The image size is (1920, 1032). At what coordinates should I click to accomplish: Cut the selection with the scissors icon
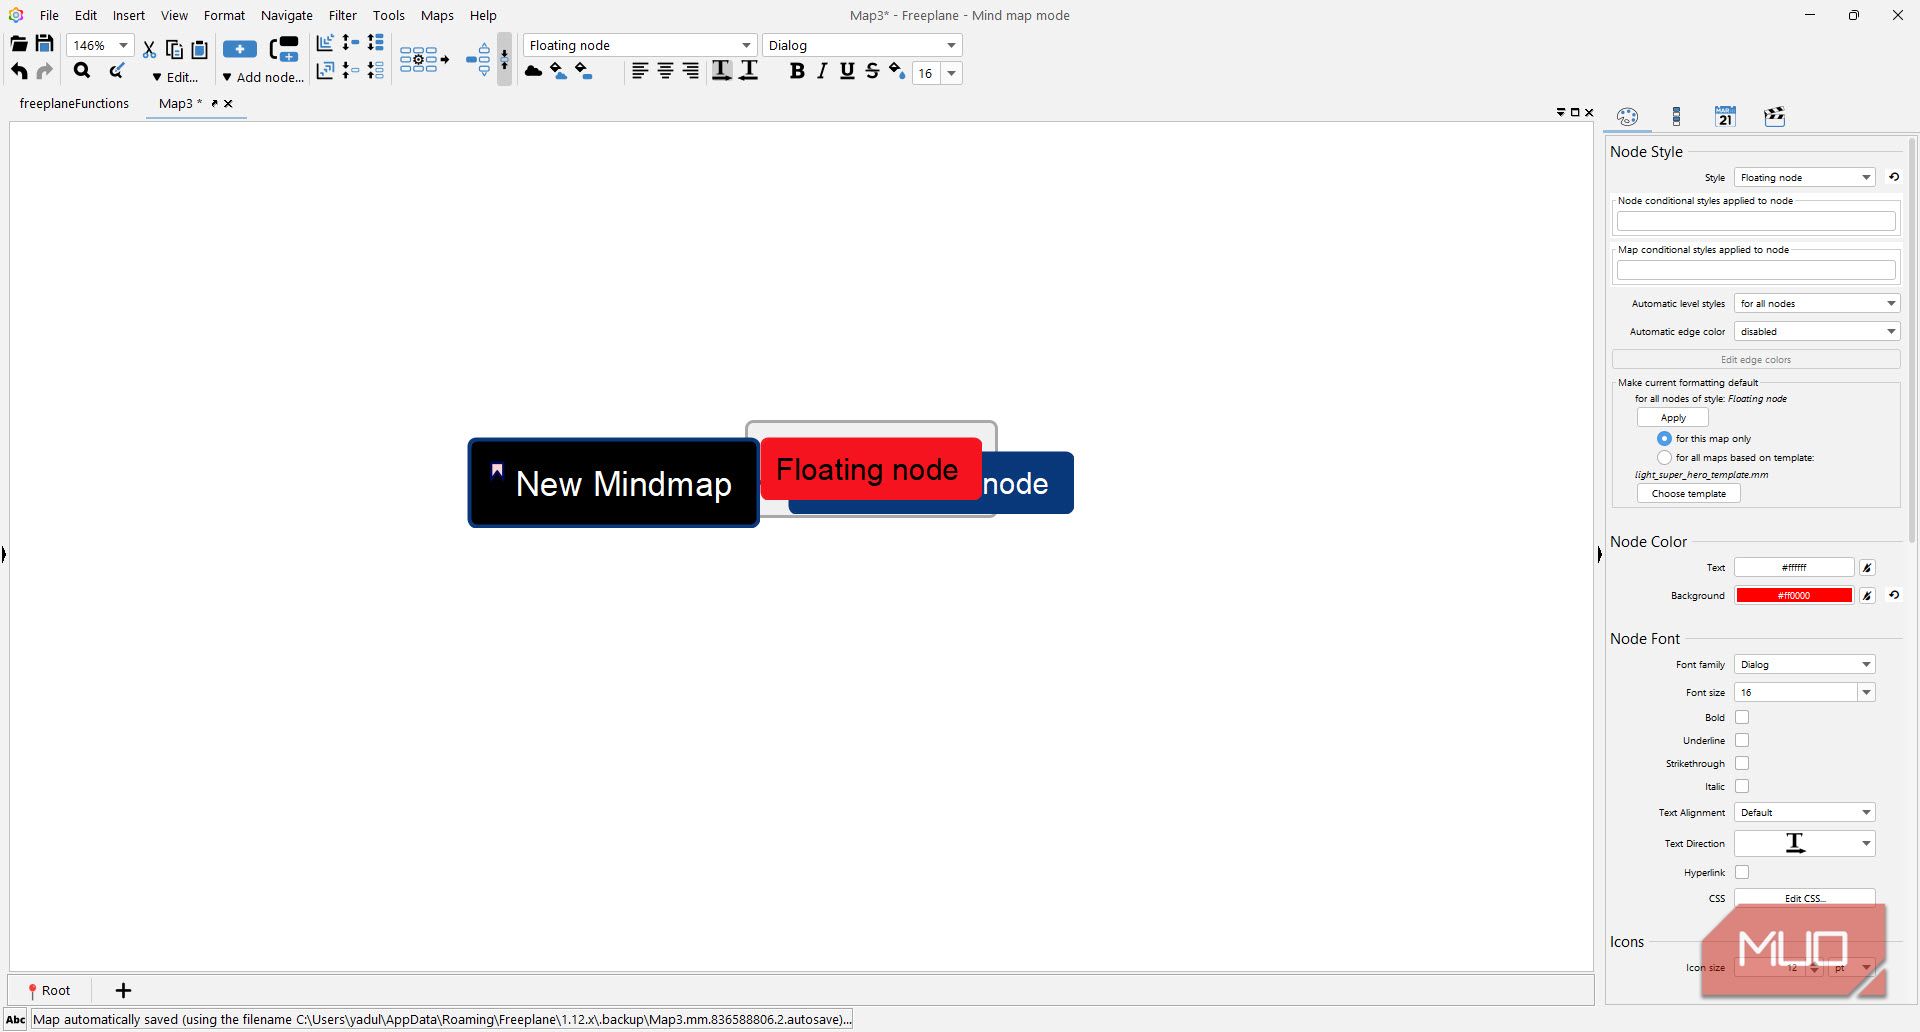(149, 49)
